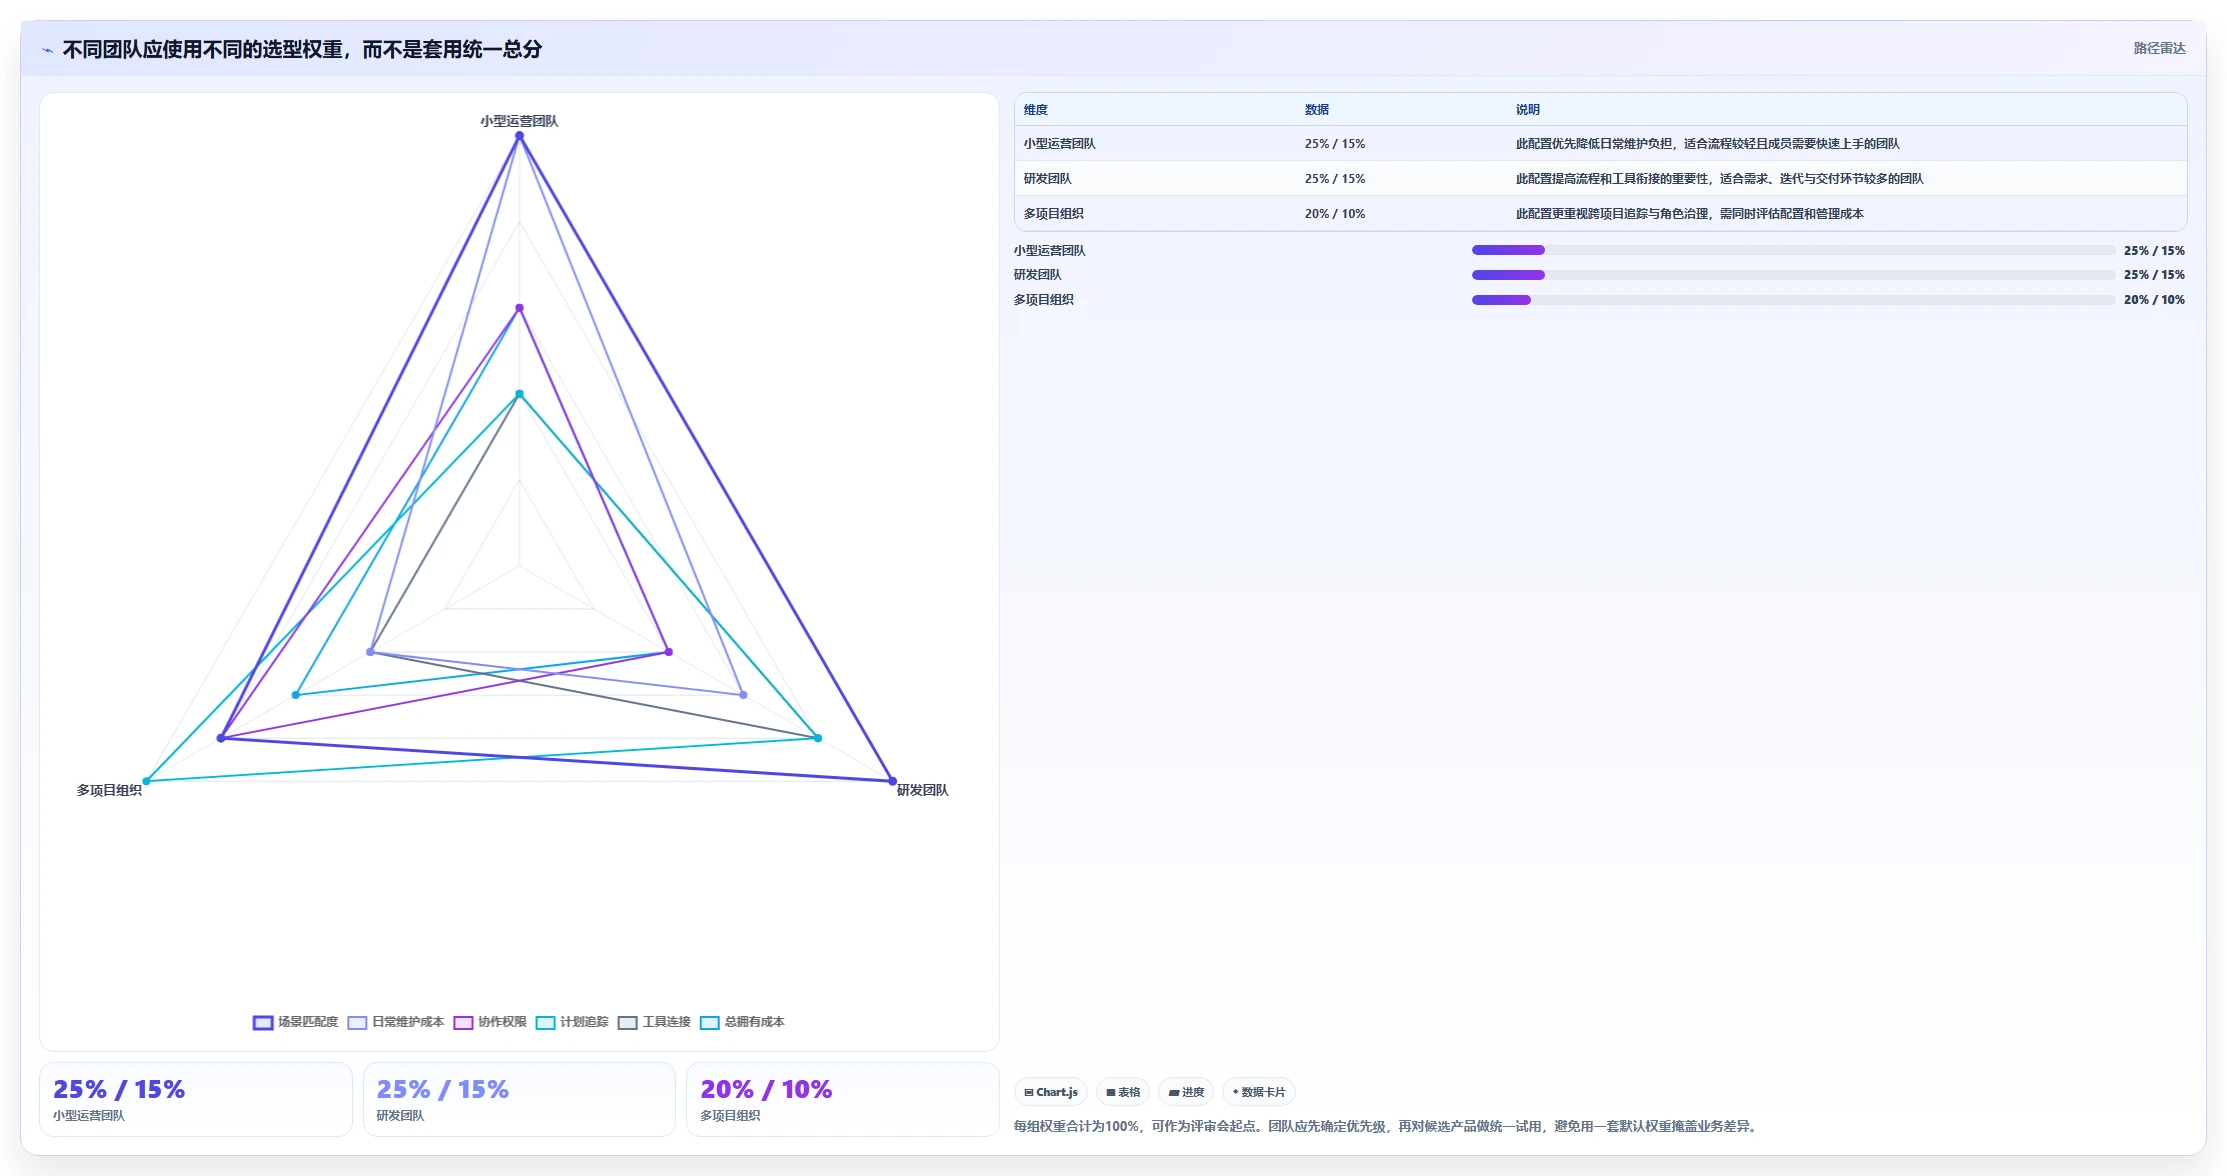2227x1176 pixels.
Task: Click 20% / 10% value after progress bar
Action: point(2154,300)
